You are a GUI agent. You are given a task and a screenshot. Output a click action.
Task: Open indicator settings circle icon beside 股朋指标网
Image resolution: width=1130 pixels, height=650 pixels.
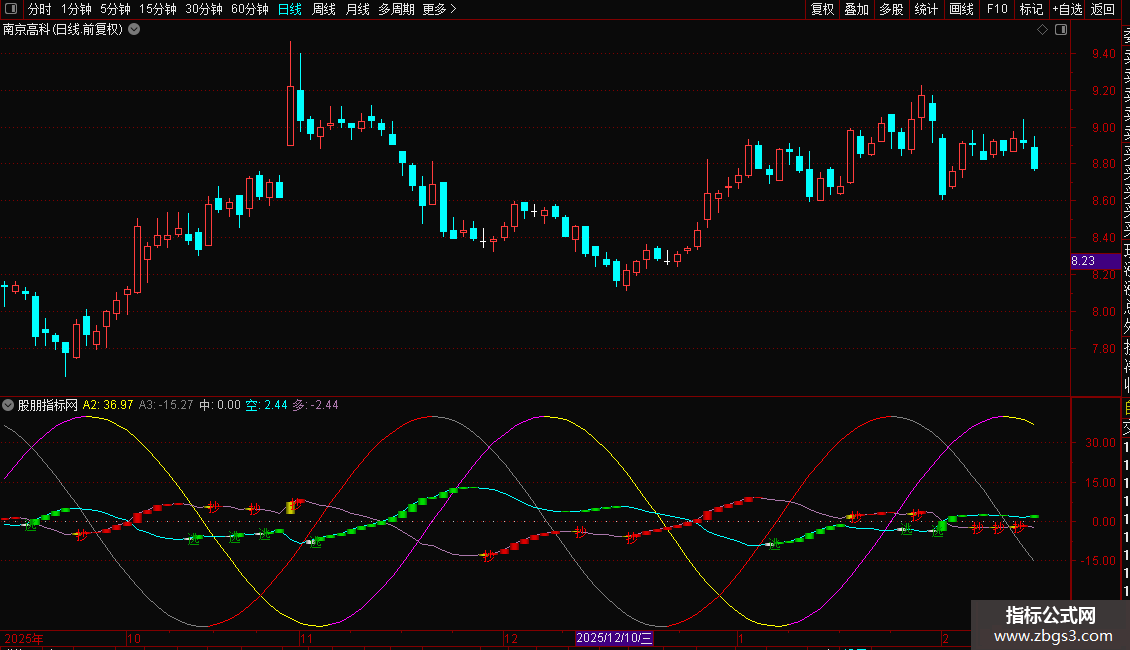coord(8,405)
